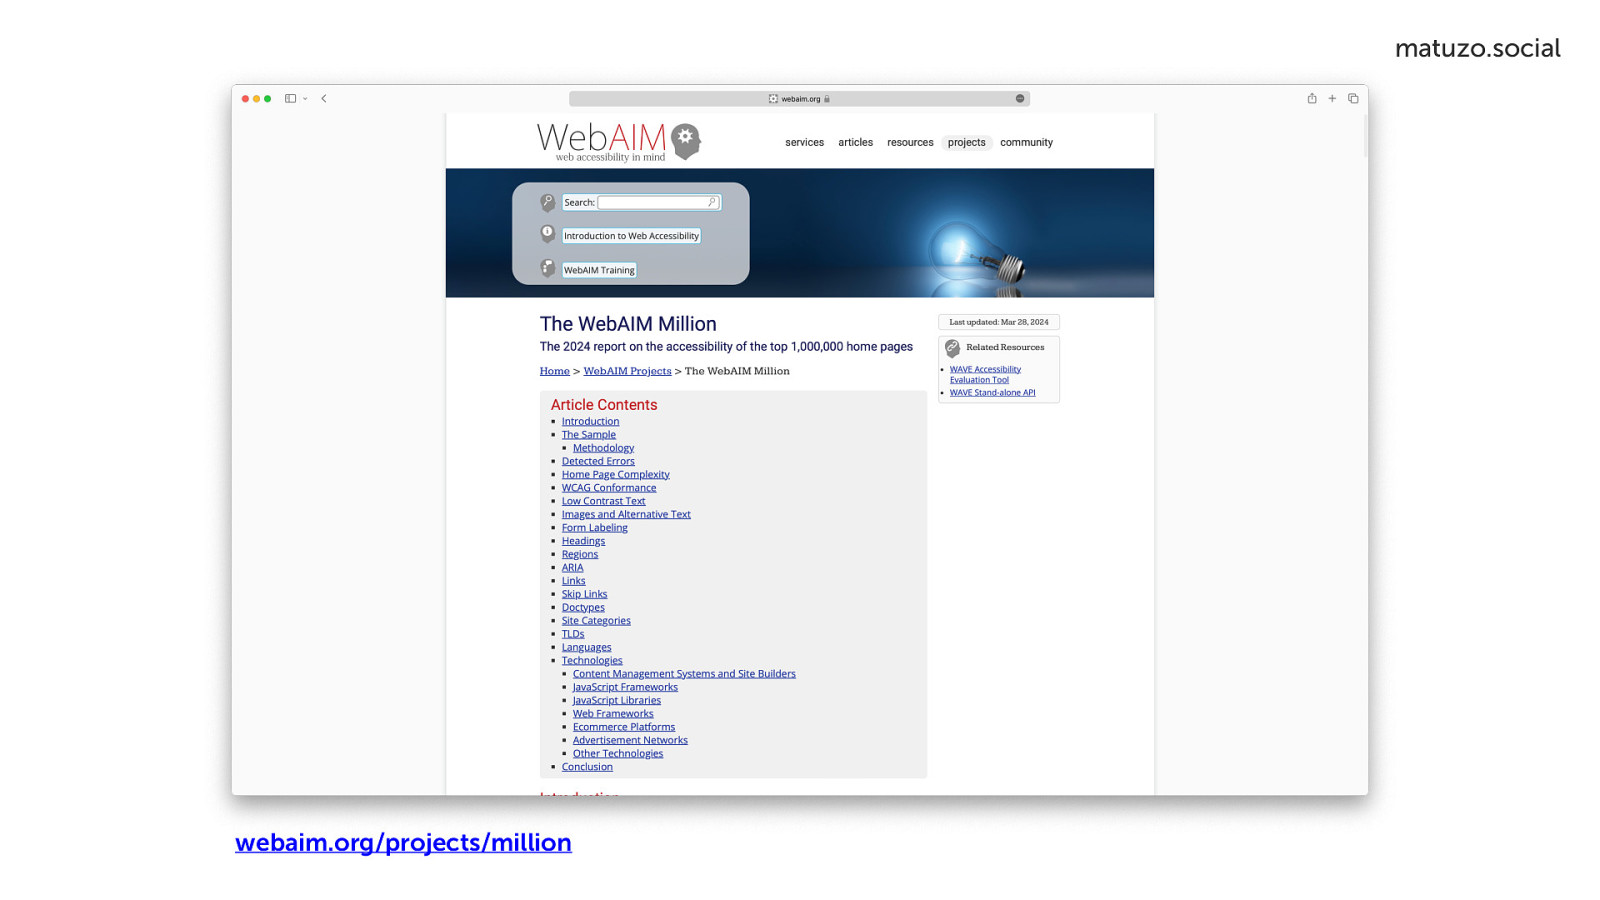
Task: Open the sidebar dropdown chevron
Action: click(305, 98)
